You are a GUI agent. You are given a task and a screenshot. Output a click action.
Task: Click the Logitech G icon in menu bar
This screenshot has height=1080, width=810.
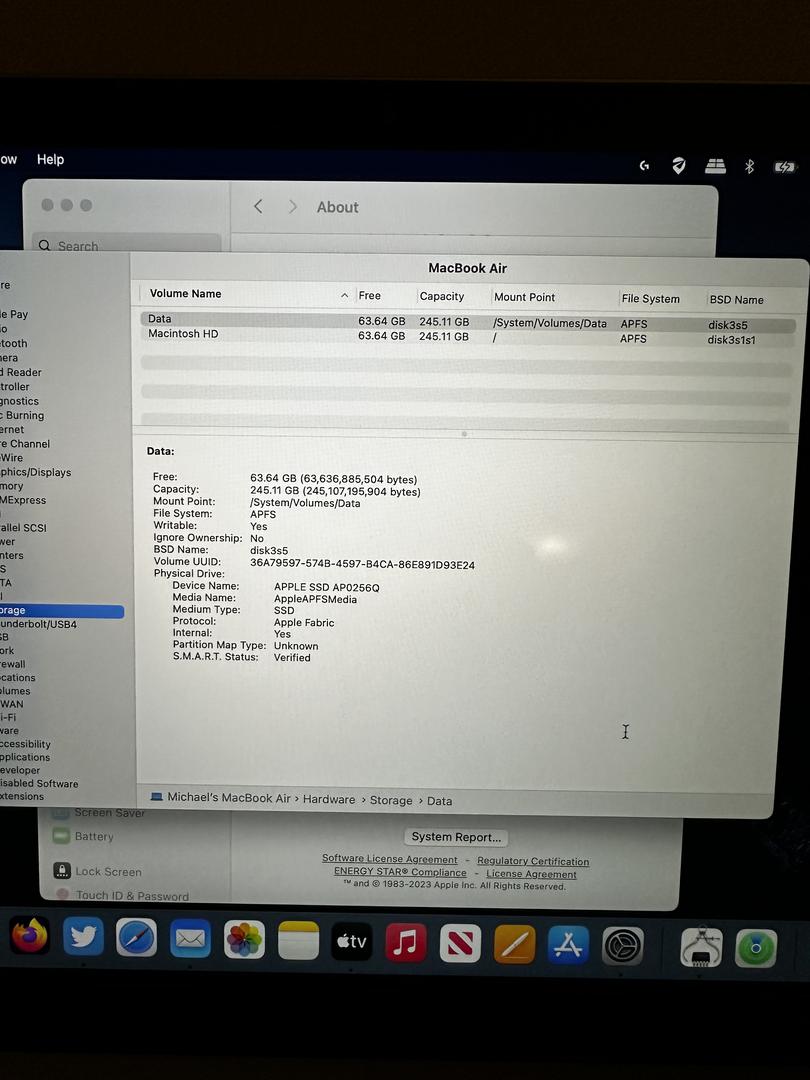point(644,165)
